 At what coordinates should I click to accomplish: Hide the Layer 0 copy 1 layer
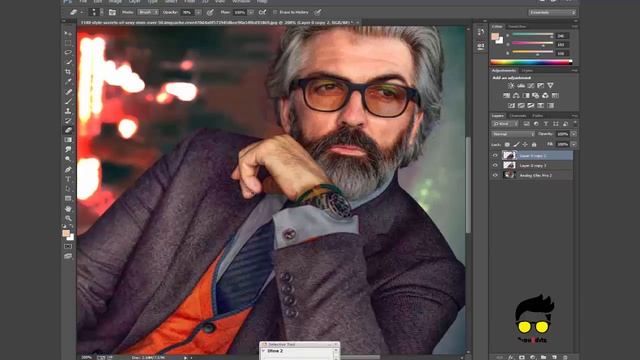pos(495,165)
